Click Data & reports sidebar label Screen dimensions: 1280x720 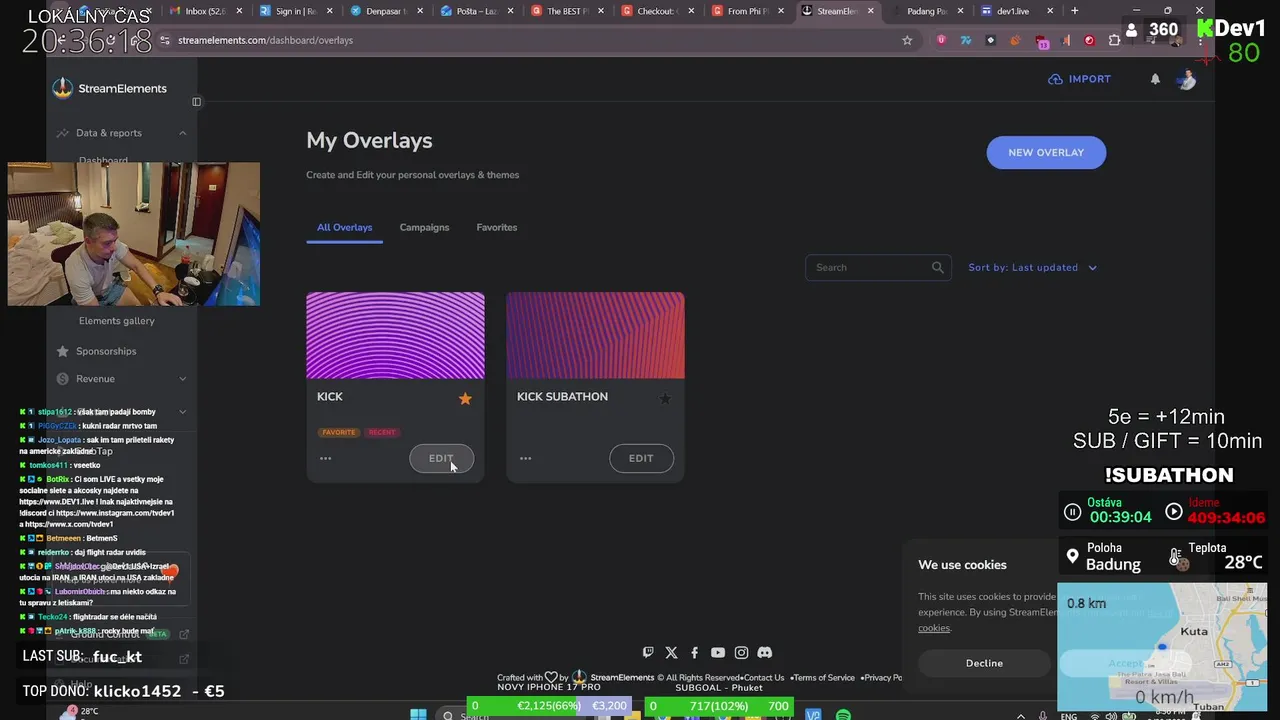(x=109, y=133)
